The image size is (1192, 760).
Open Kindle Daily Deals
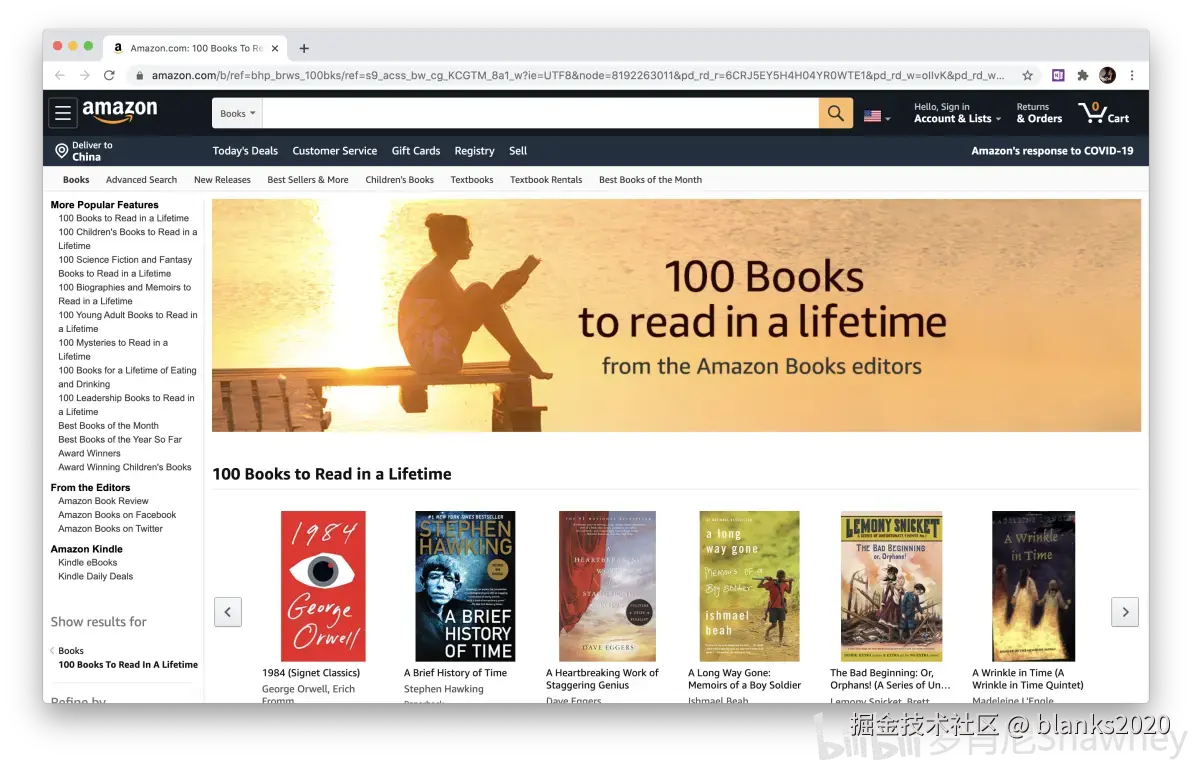coord(96,576)
